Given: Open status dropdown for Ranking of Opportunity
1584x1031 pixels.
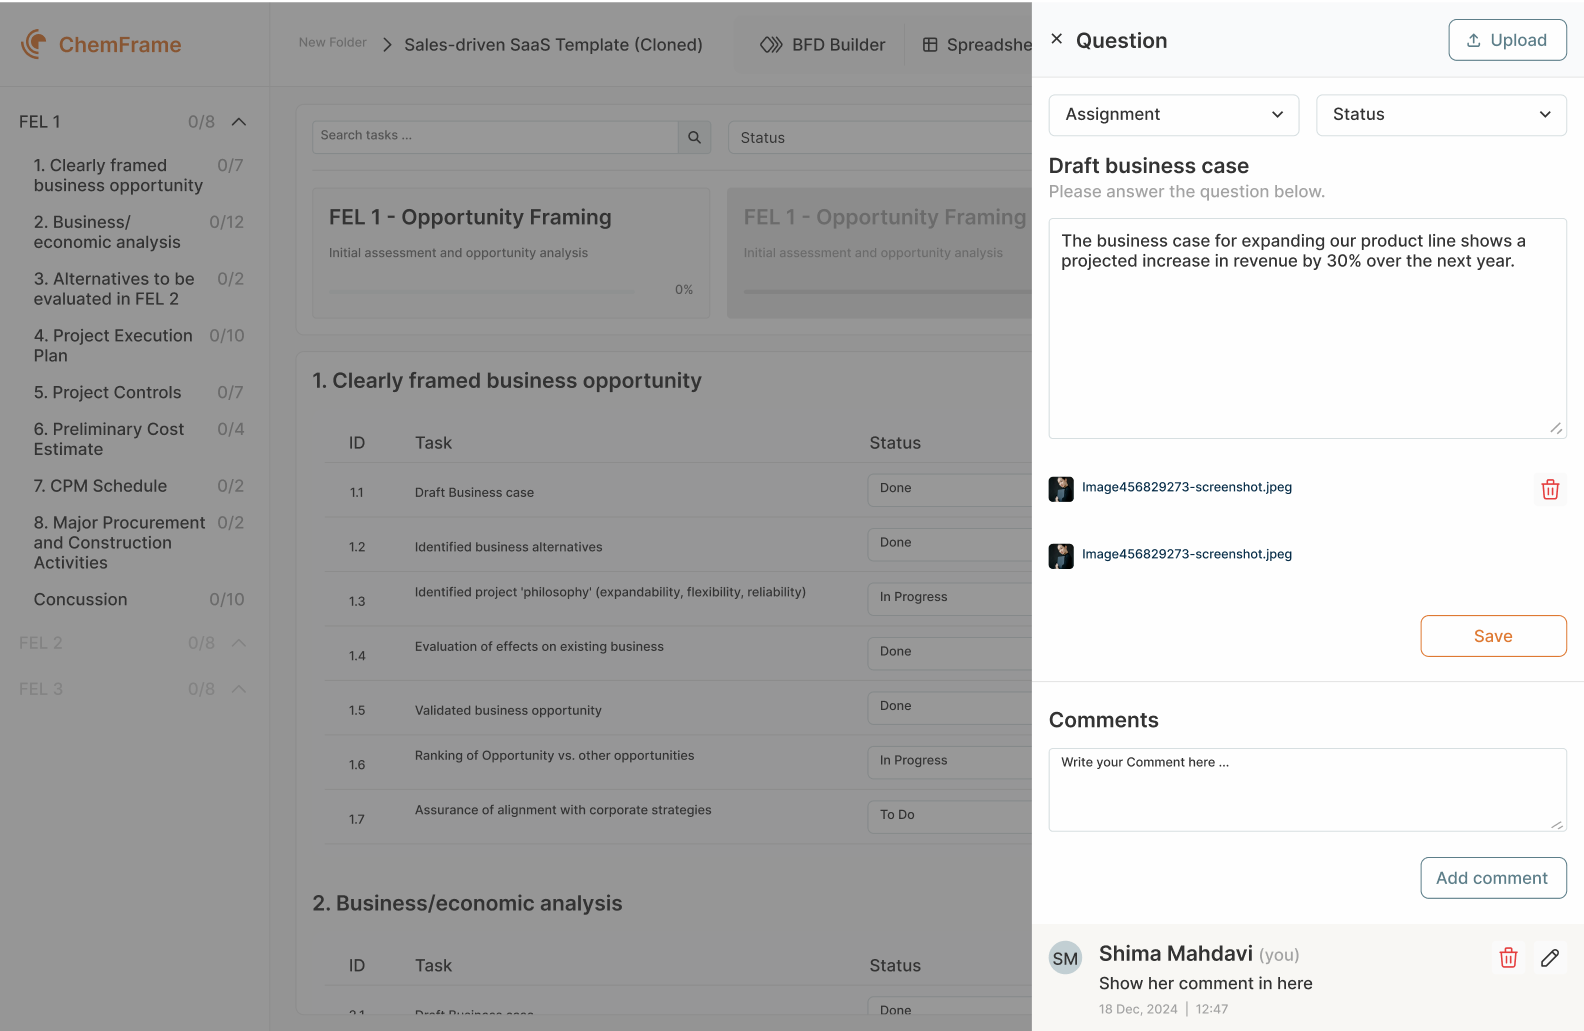Looking at the screenshot, I should click(949, 761).
